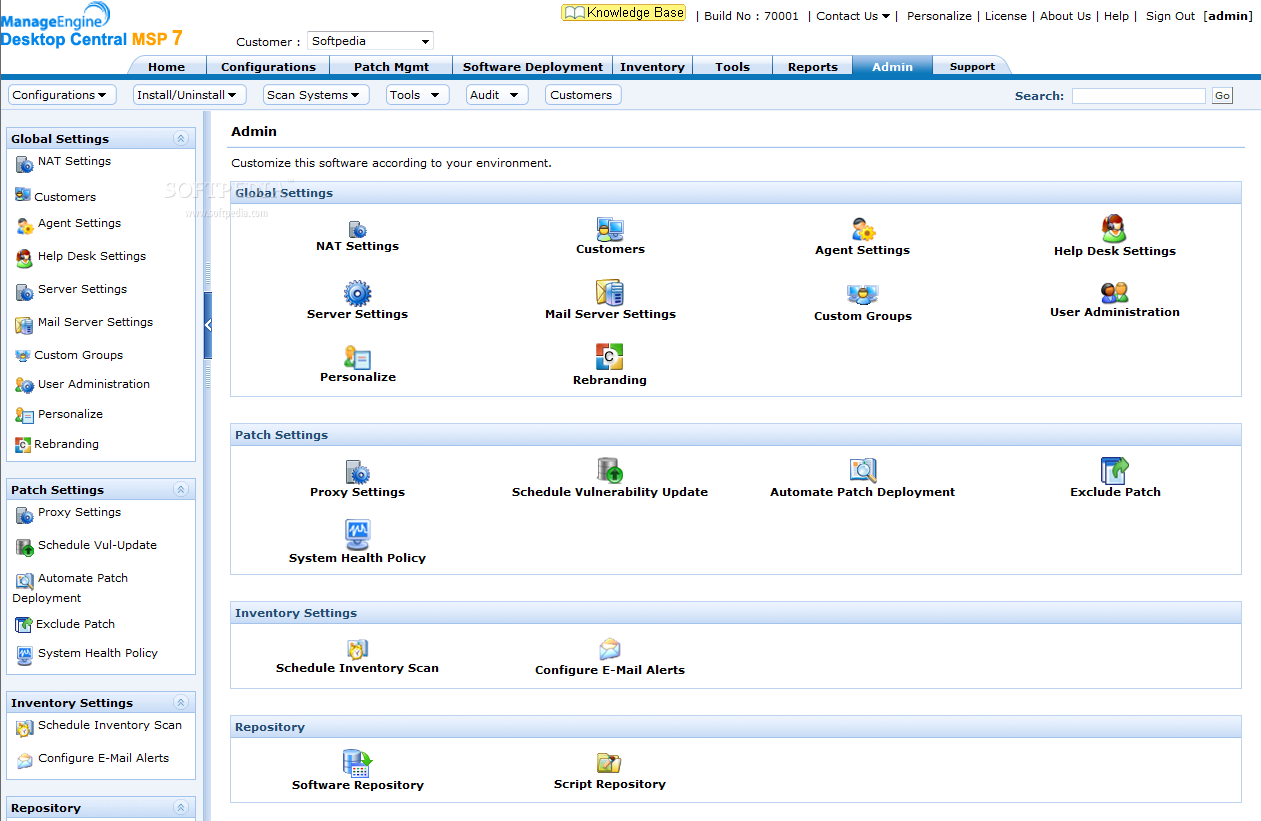Open Software Repository icon

(357, 764)
